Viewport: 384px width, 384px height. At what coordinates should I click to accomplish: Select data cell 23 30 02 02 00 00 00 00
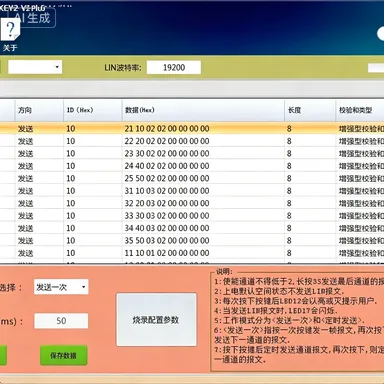pyautogui.click(x=167, y=153)
